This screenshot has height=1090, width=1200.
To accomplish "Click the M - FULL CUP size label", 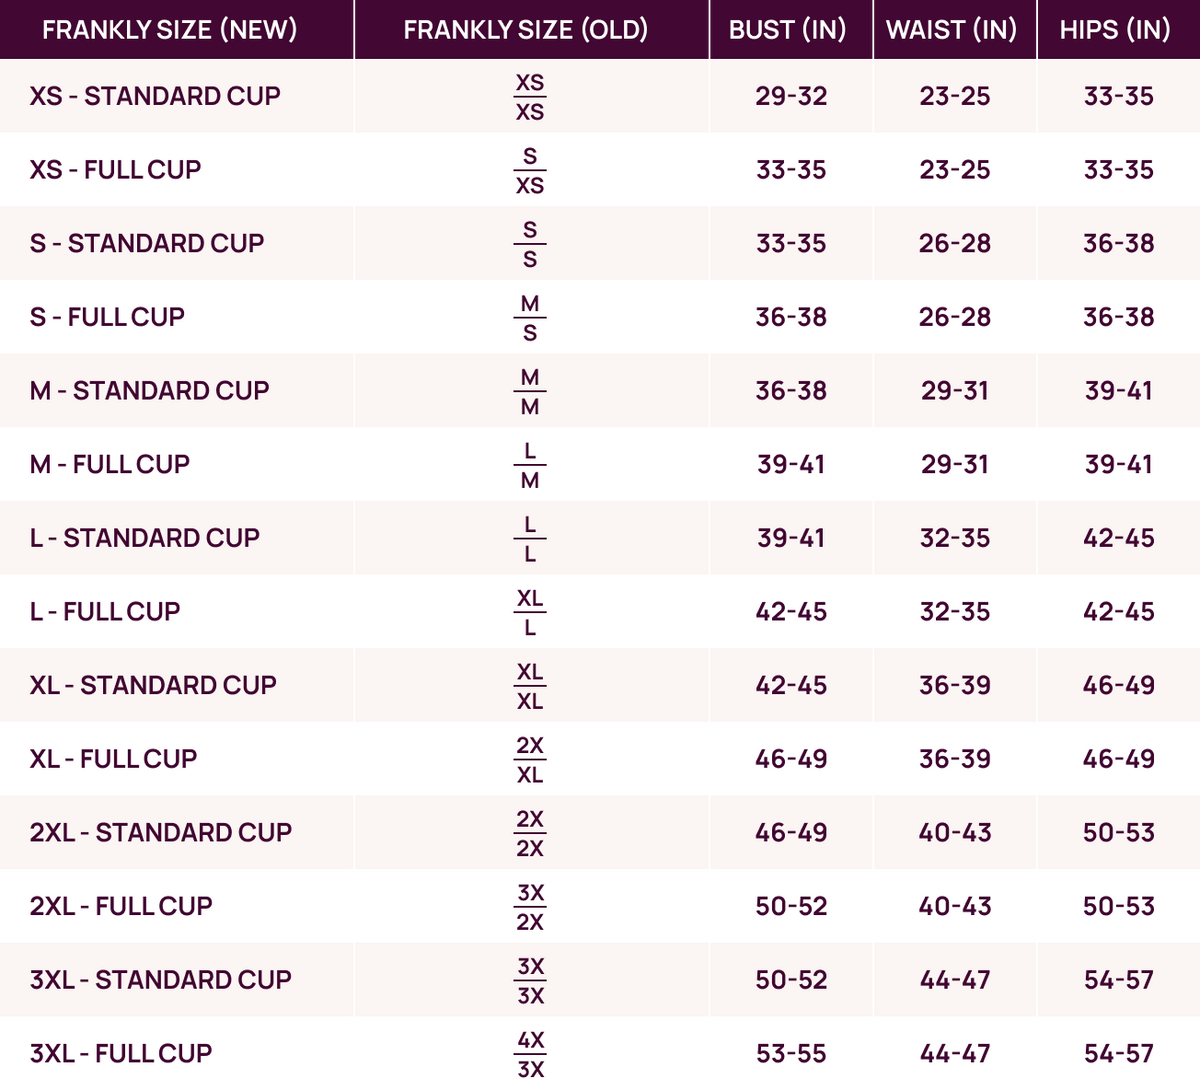I will 110,464.
